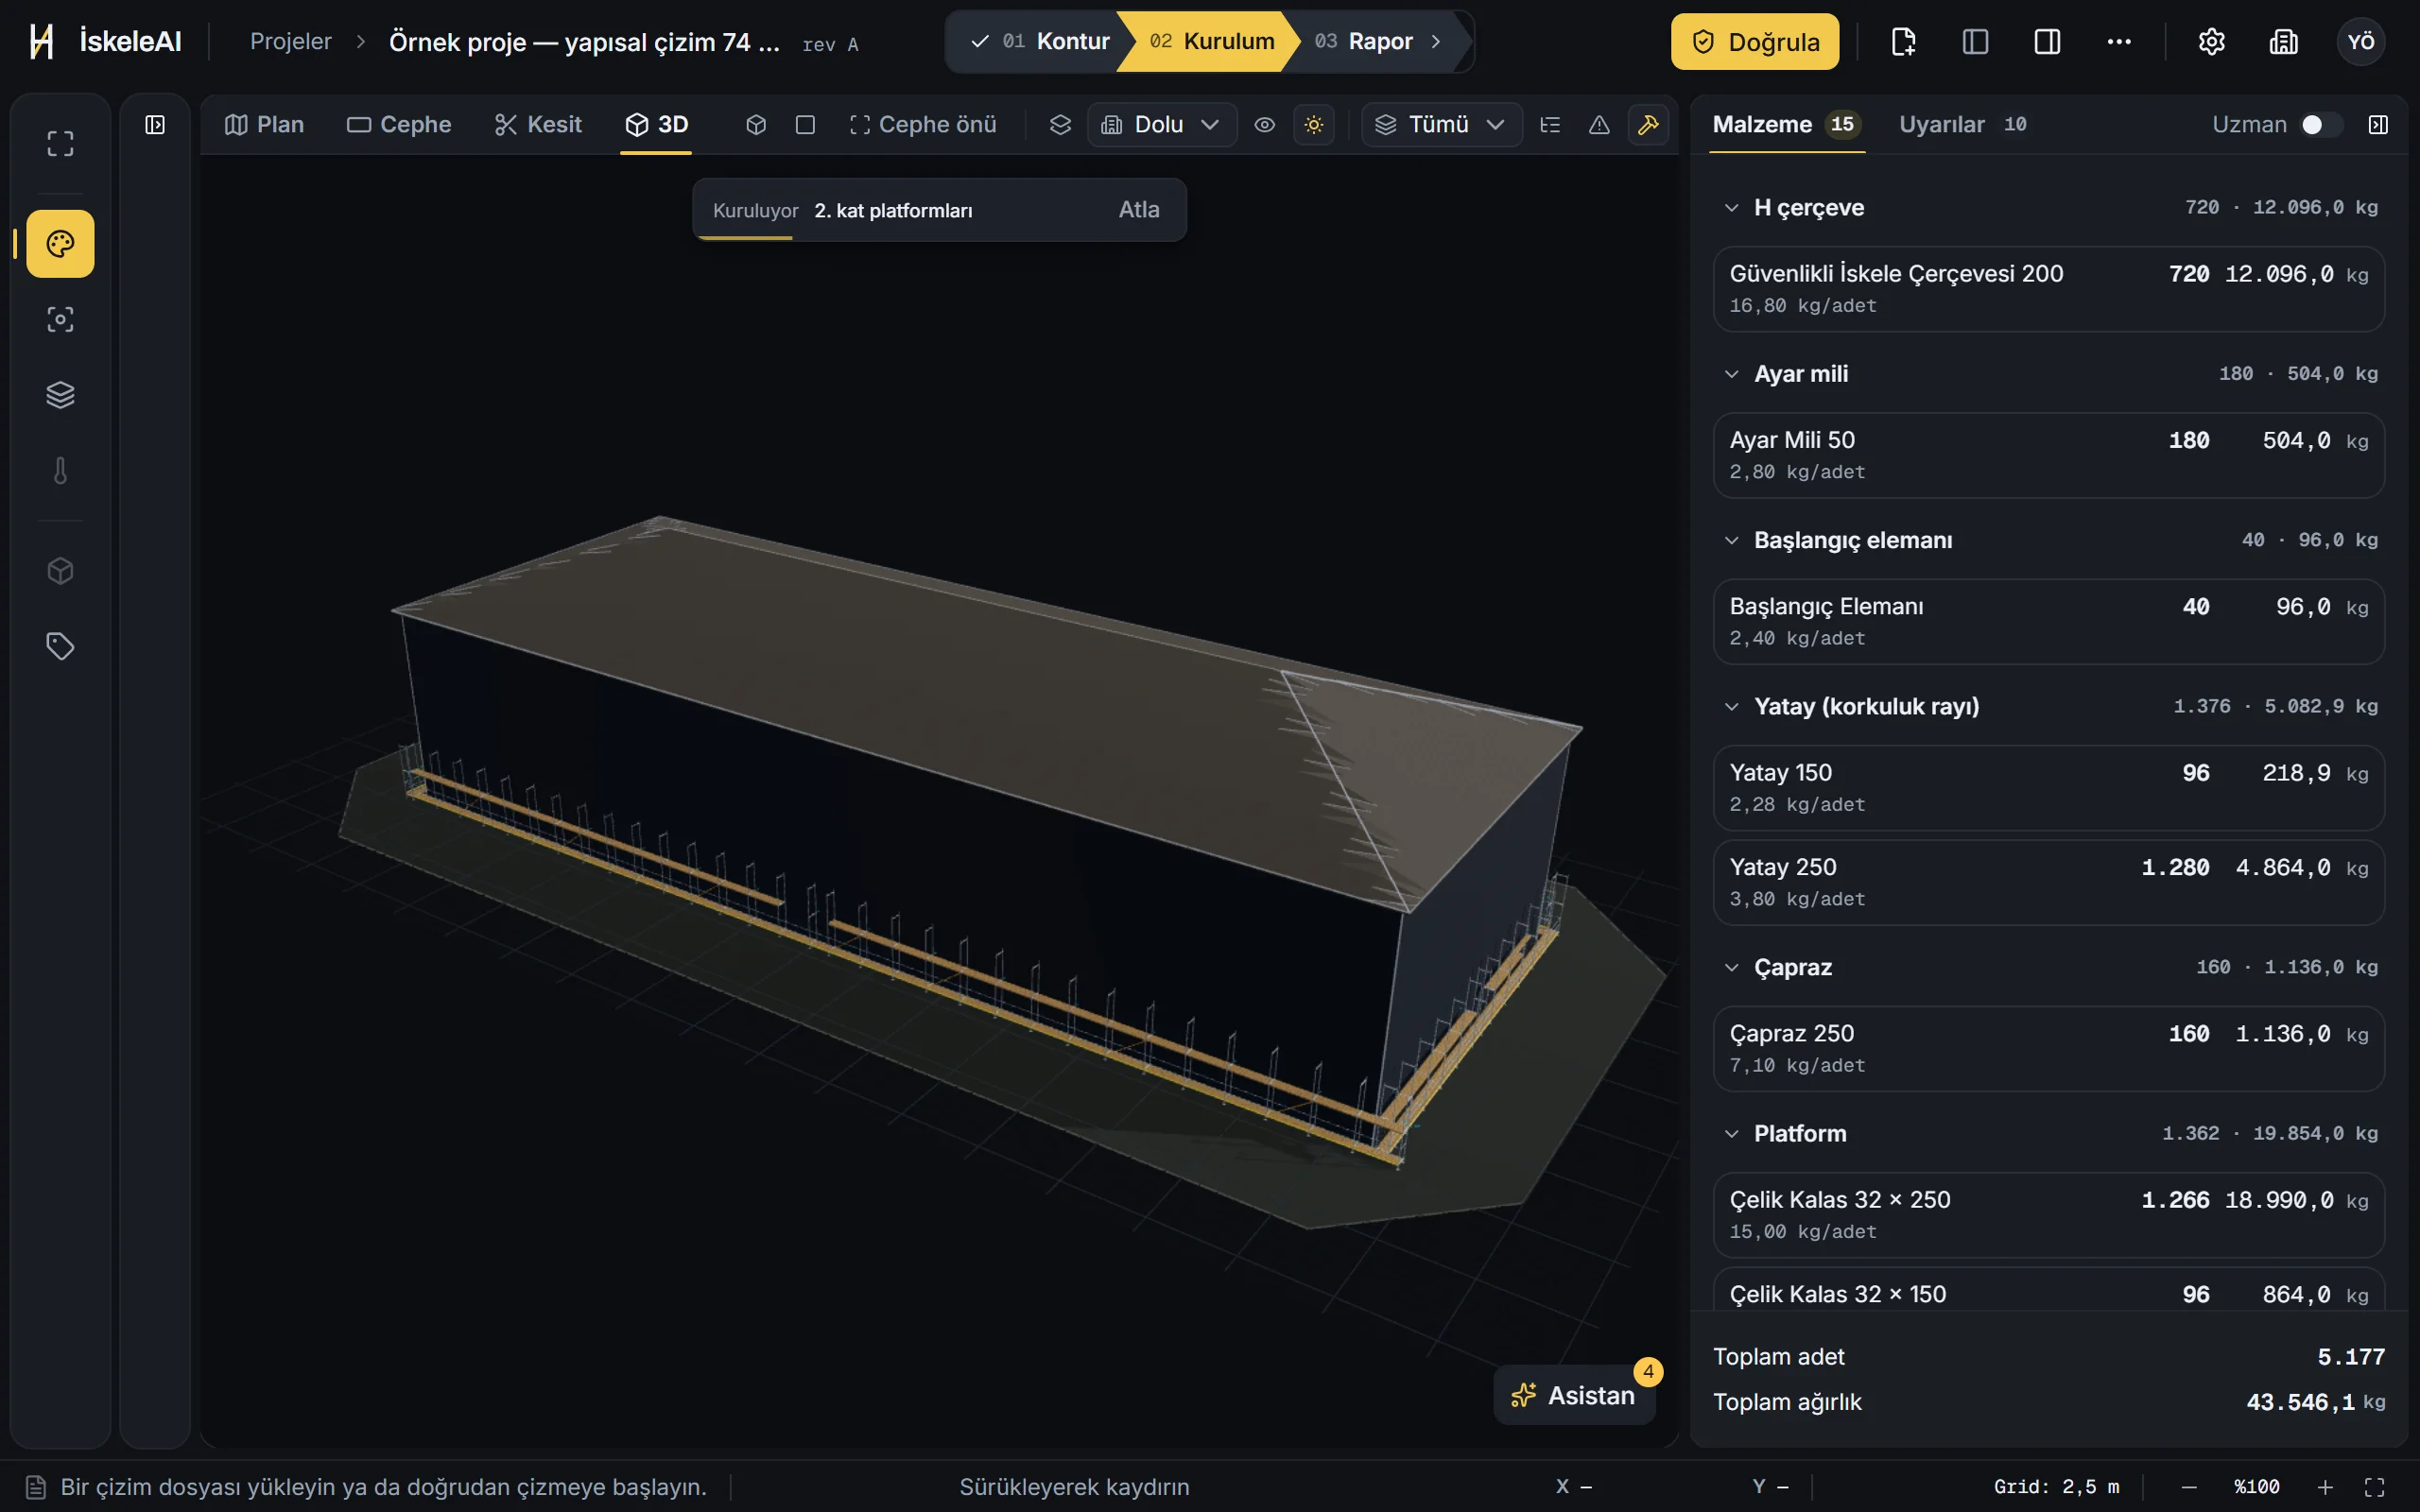
Task: Toggle the Uzman mode switch
Action: [x=2320, y=124]
